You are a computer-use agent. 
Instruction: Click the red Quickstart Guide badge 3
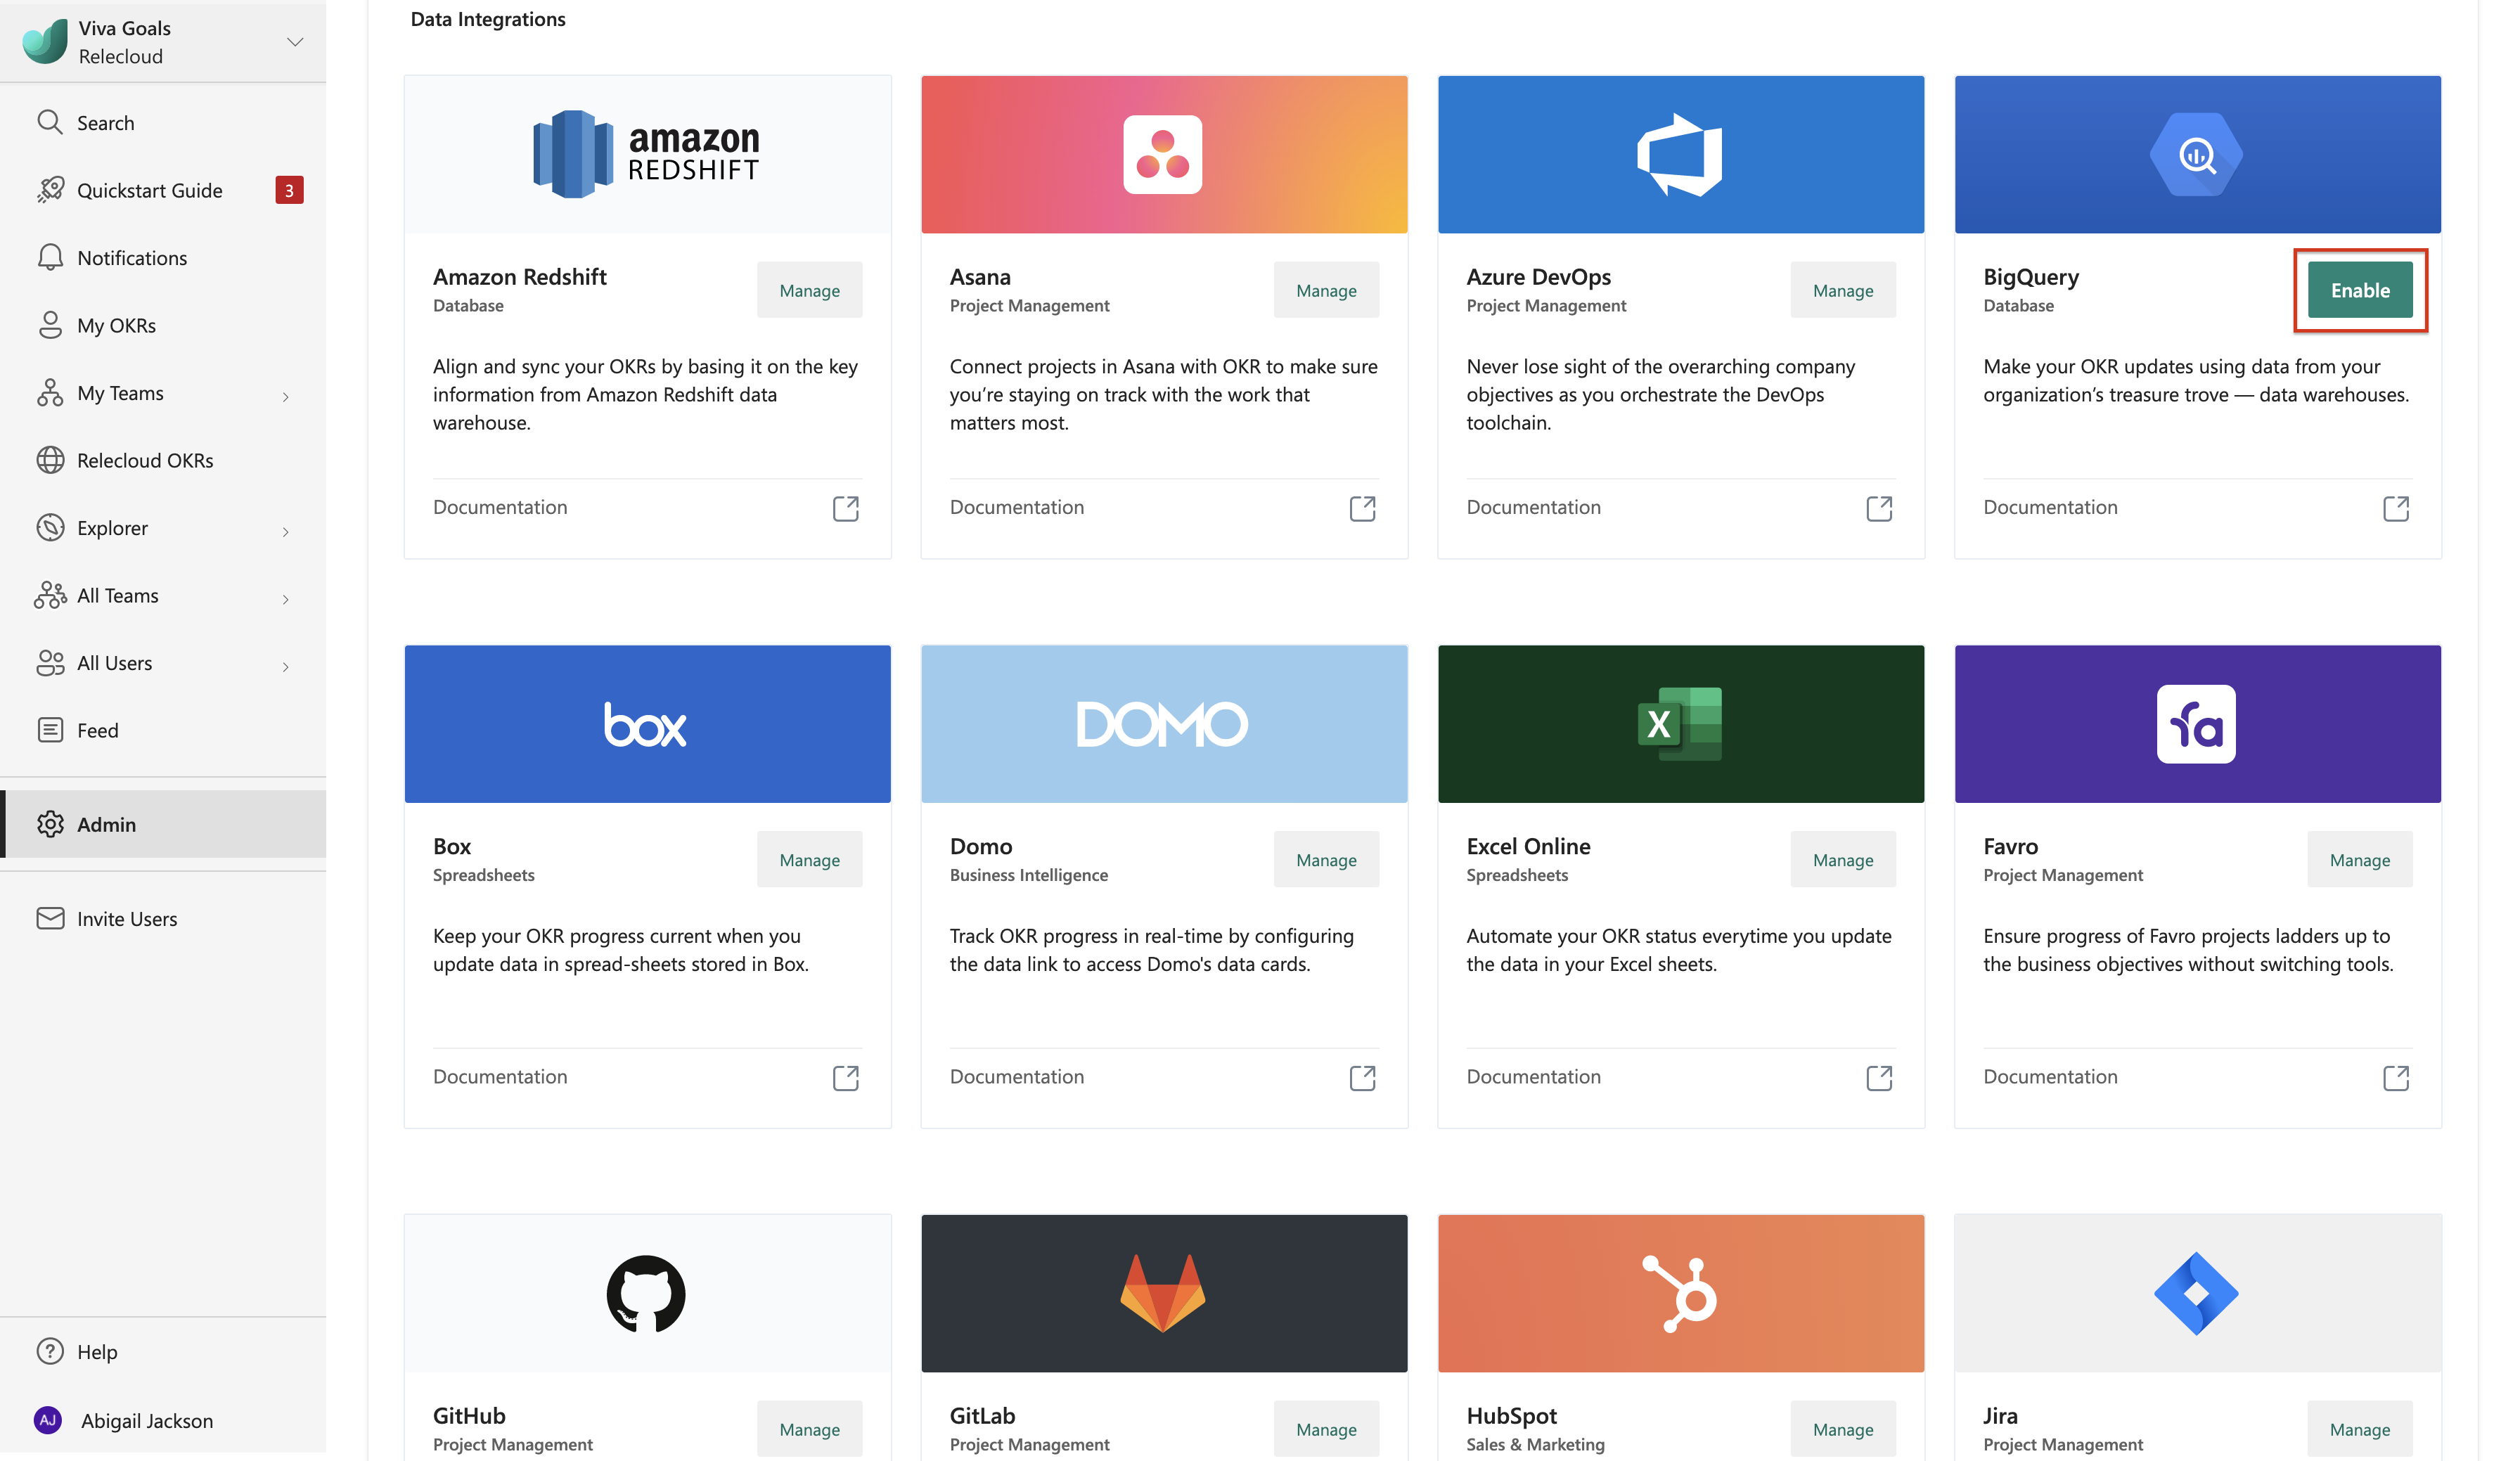pyautogui.click(x=289, y=190)
